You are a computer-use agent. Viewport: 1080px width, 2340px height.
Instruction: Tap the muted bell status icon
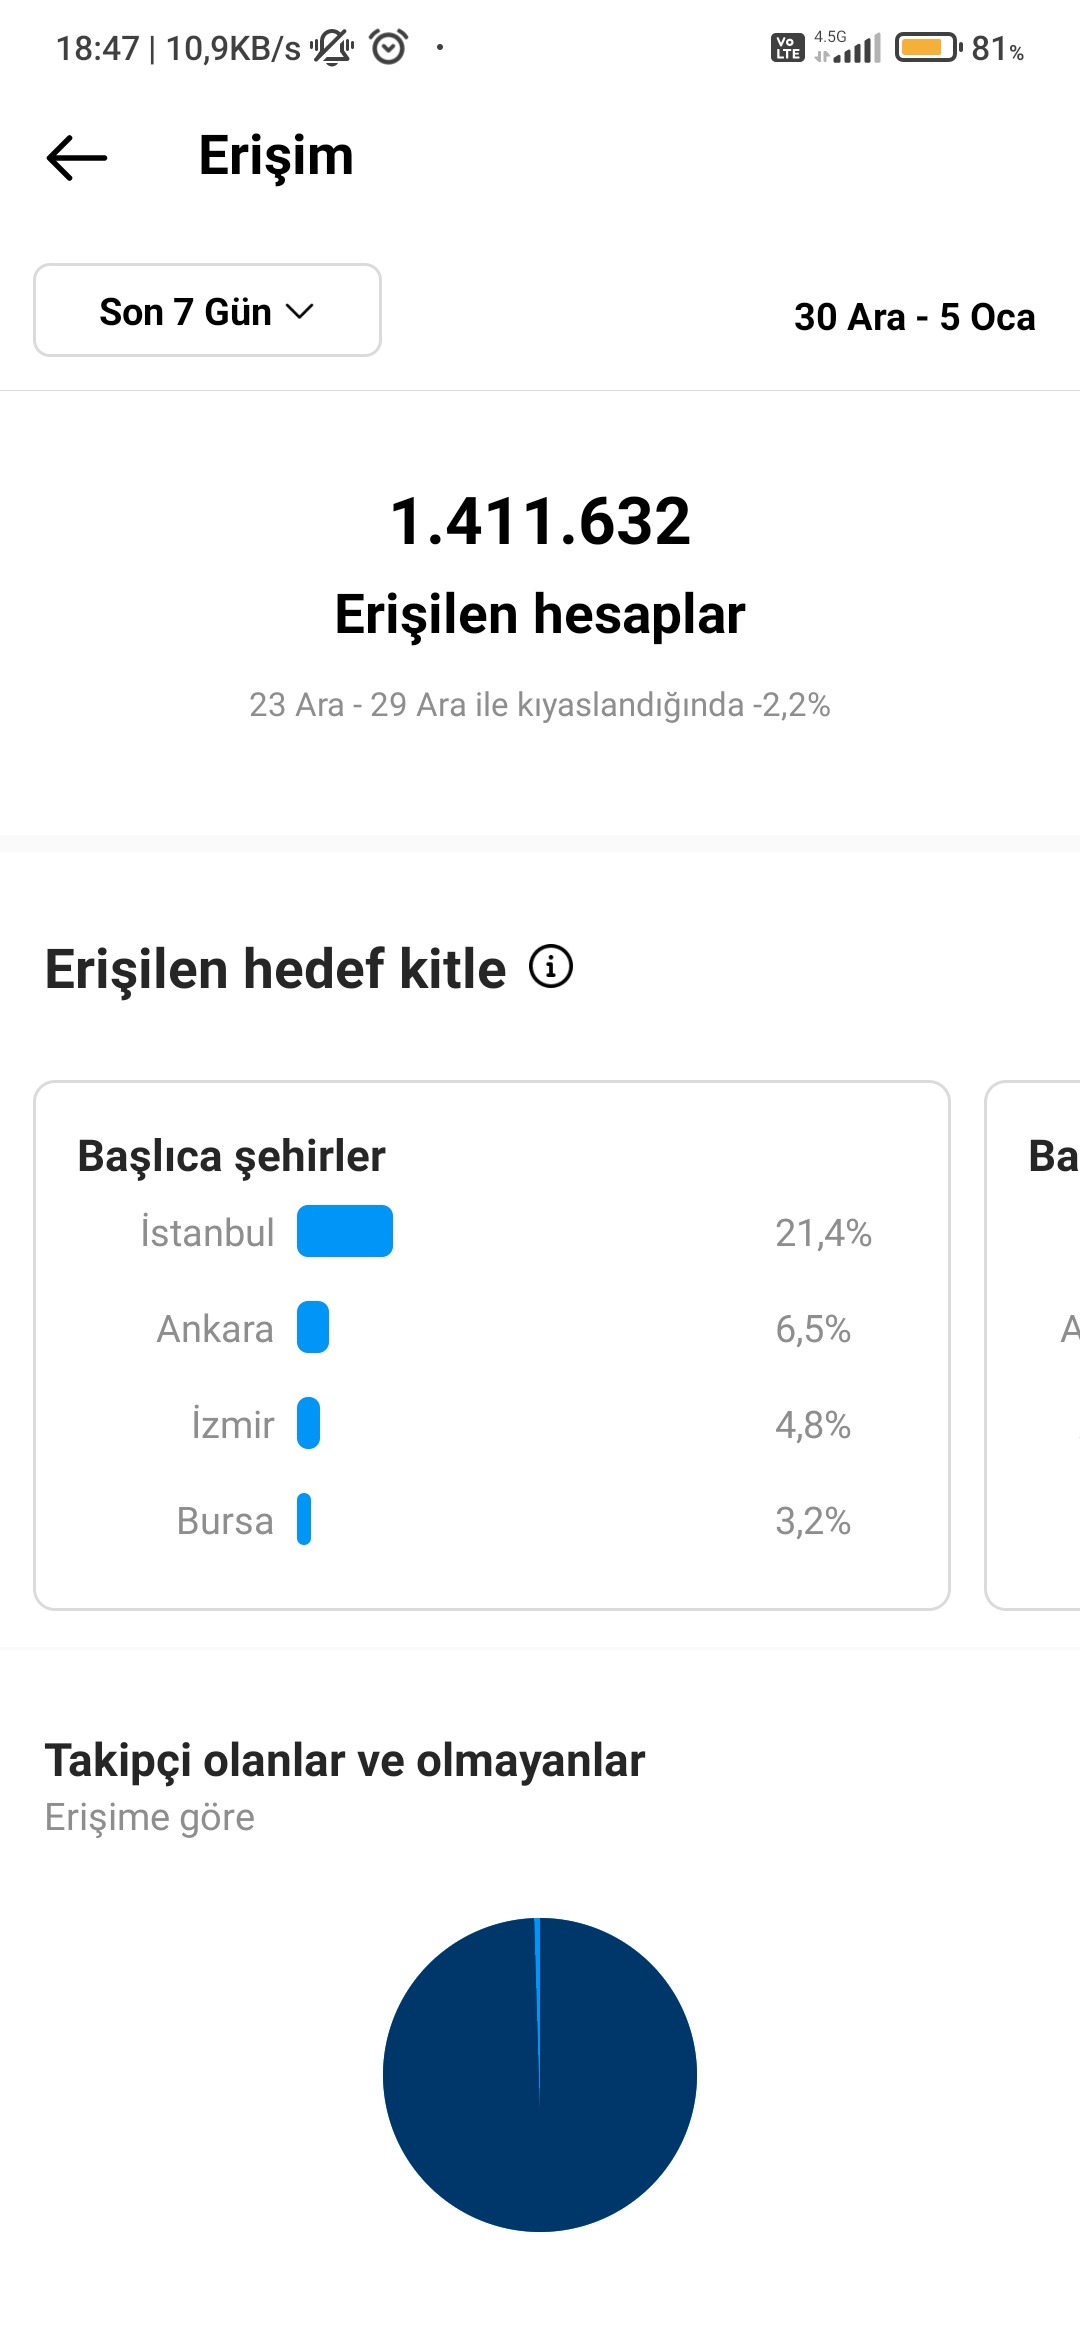[332, 47]
